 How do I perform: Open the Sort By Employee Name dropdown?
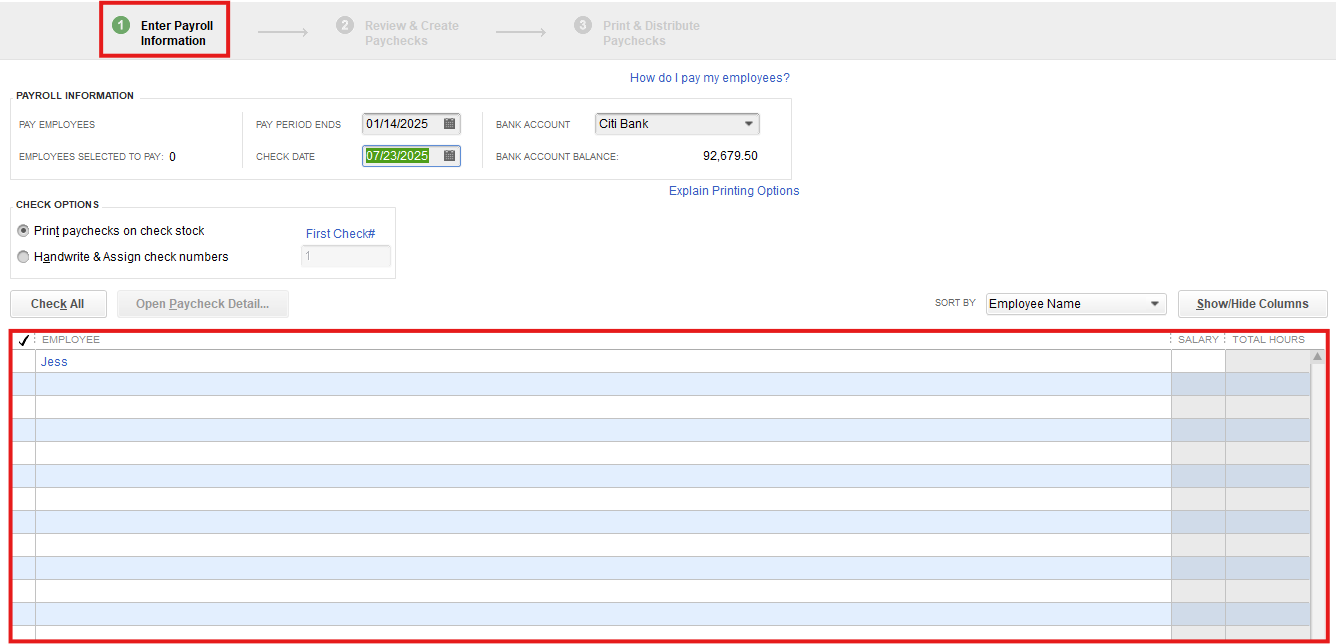[1155, 304]
